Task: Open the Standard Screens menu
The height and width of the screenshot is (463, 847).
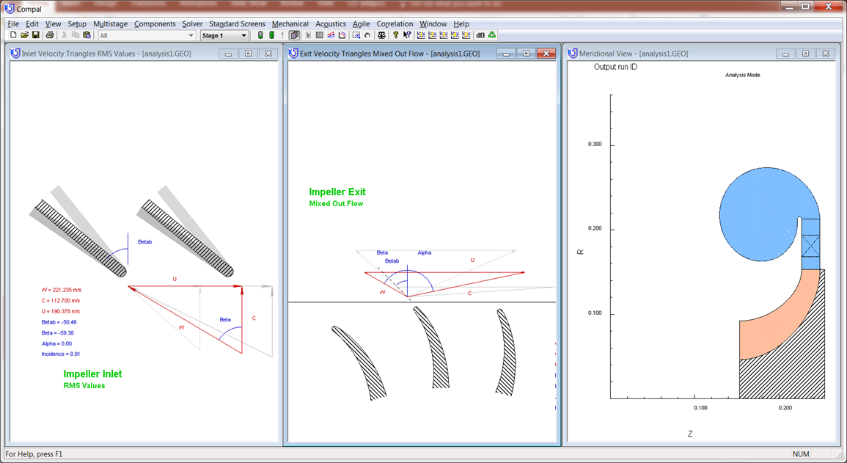Action: [237, 23]
